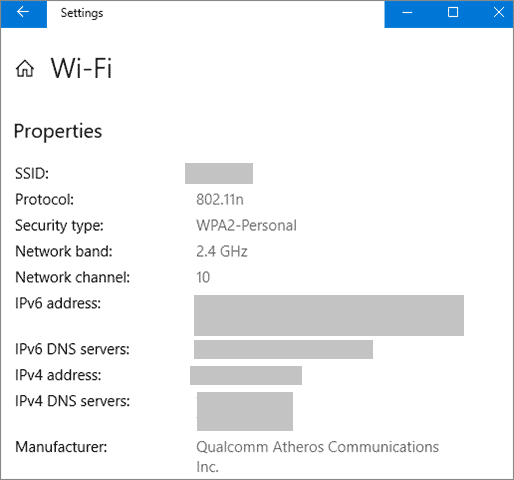This screenshot has height=480, width=514.
Task: Click the Security type label
Action: click(x=59, y=226)
